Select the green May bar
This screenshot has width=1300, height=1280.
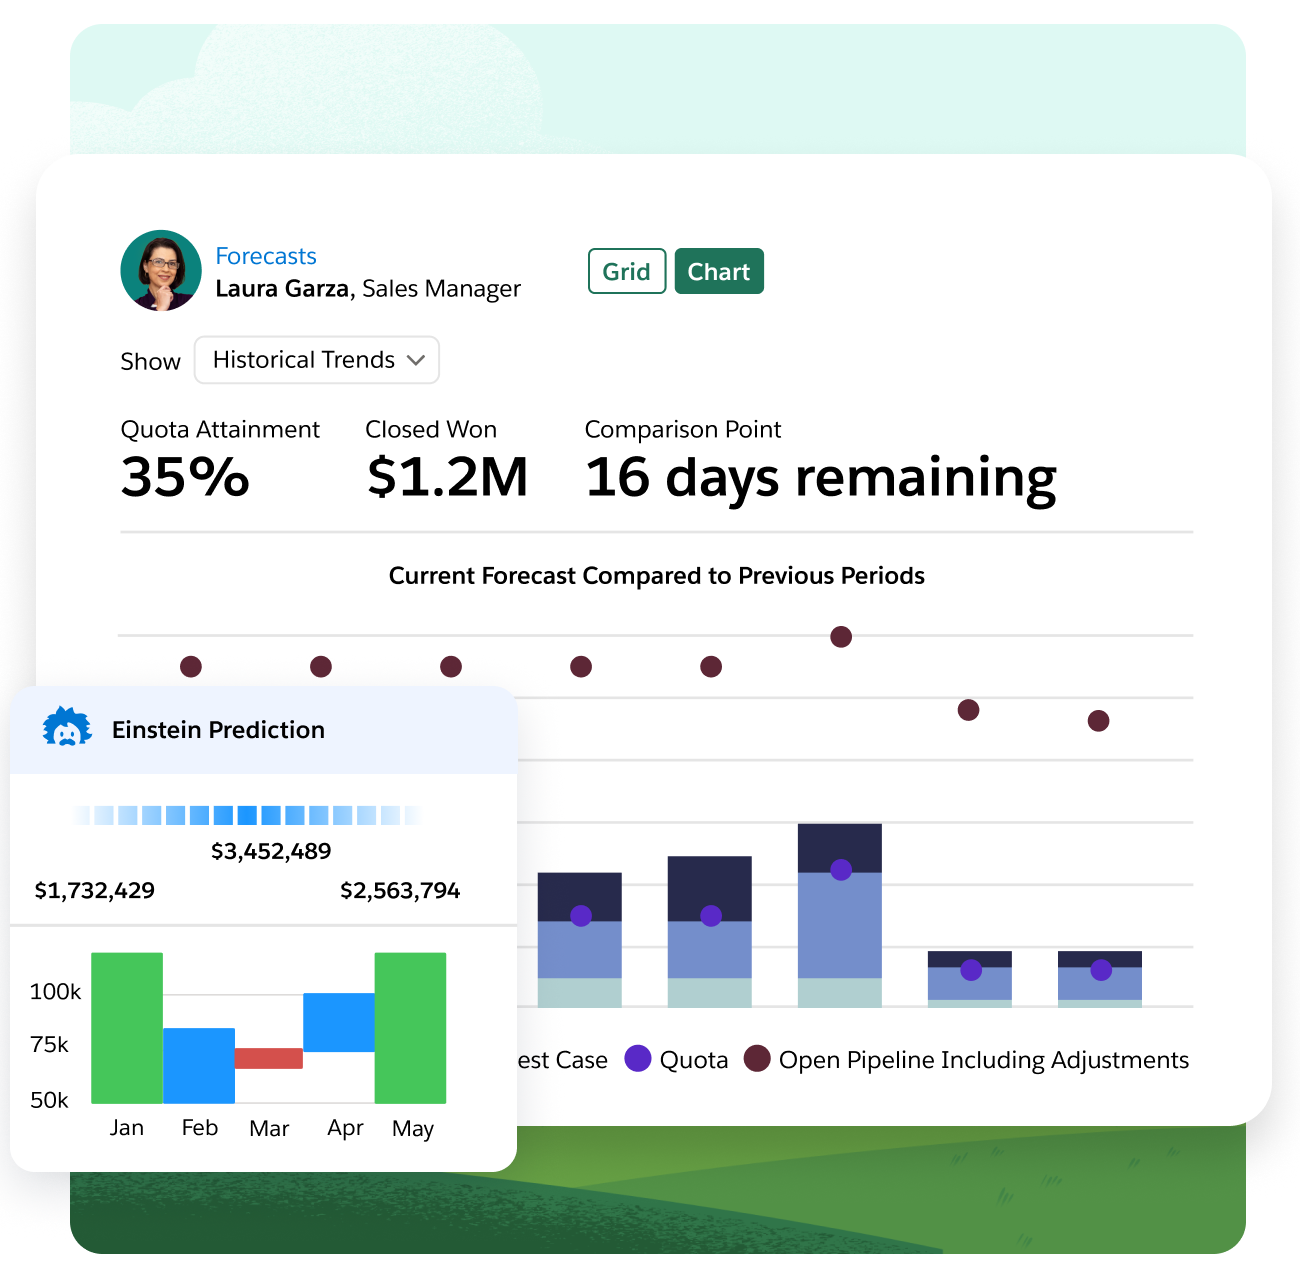click(x=411, y=1028)
